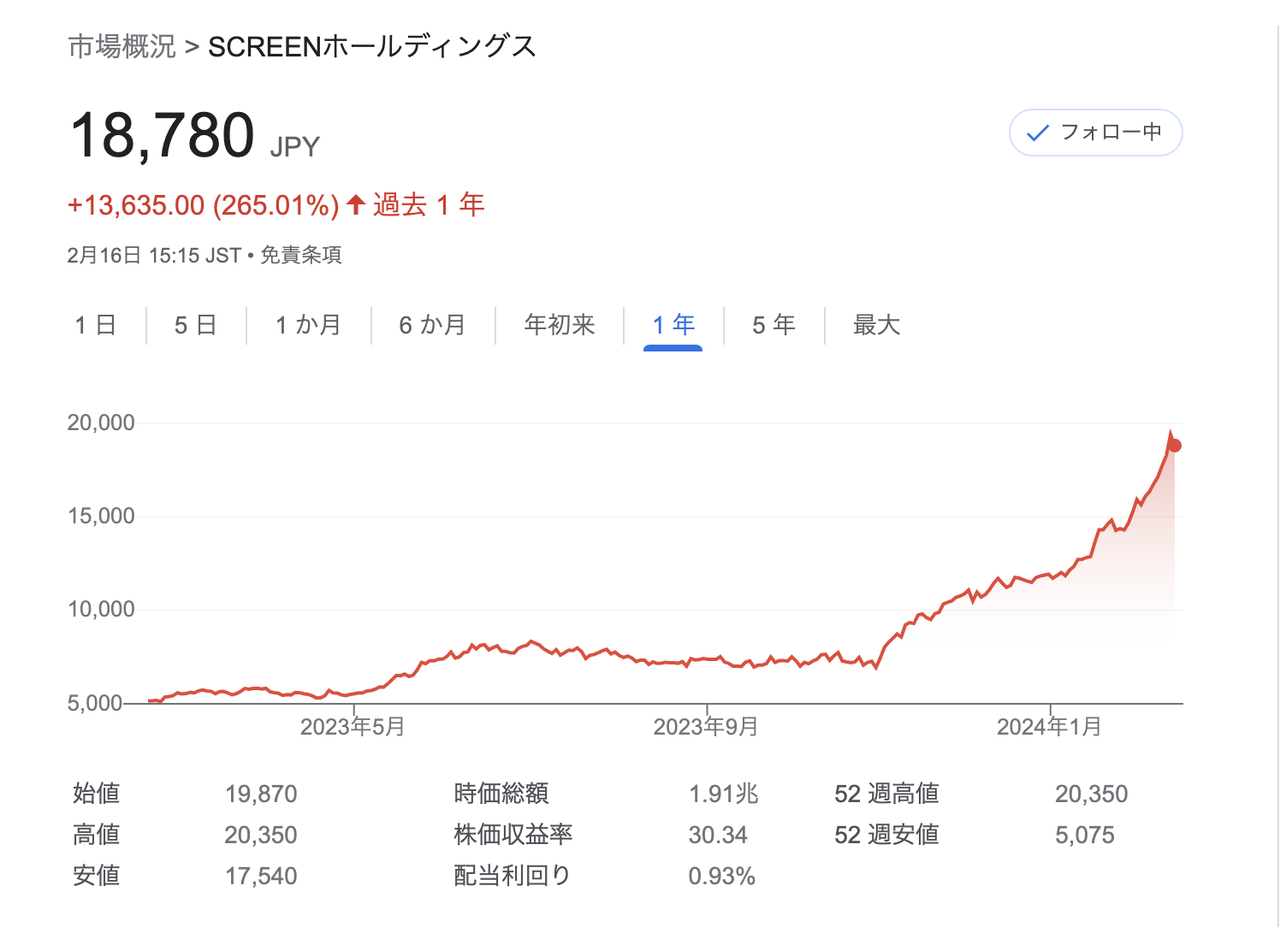Viewport: 1280px width, 927px height.
Task: Switch to 6か月 chart range
Action: tap(432, 325)
